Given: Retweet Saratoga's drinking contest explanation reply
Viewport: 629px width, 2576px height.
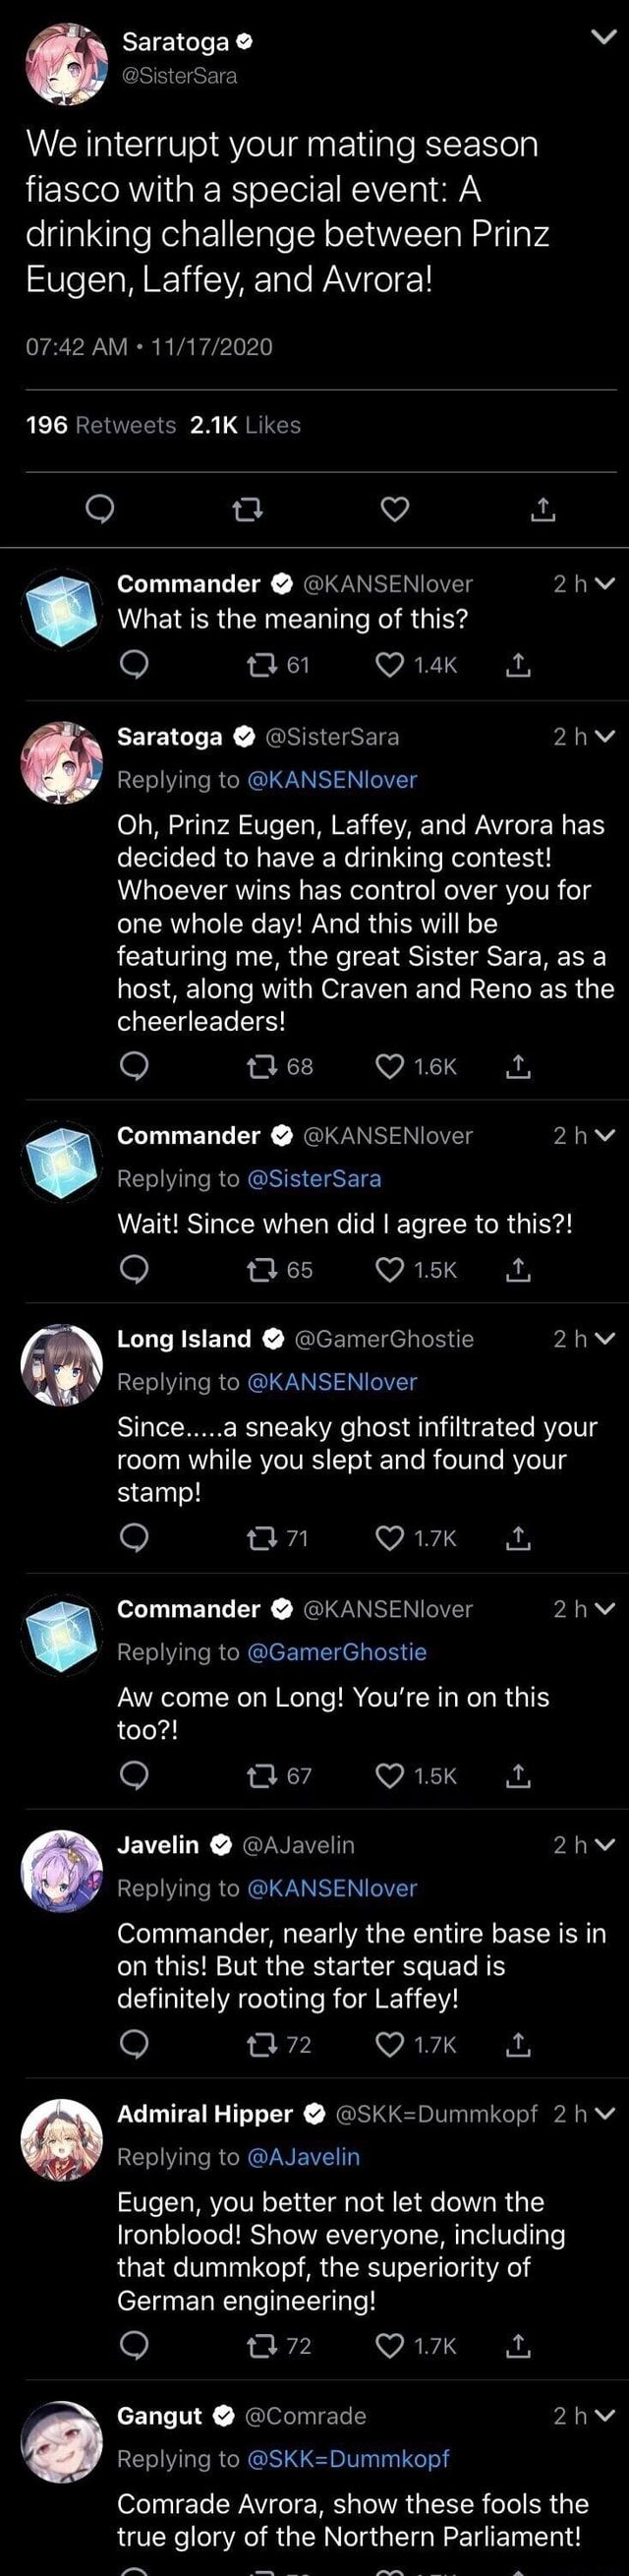Looking at the screenshot, I should coord(262,1067).
